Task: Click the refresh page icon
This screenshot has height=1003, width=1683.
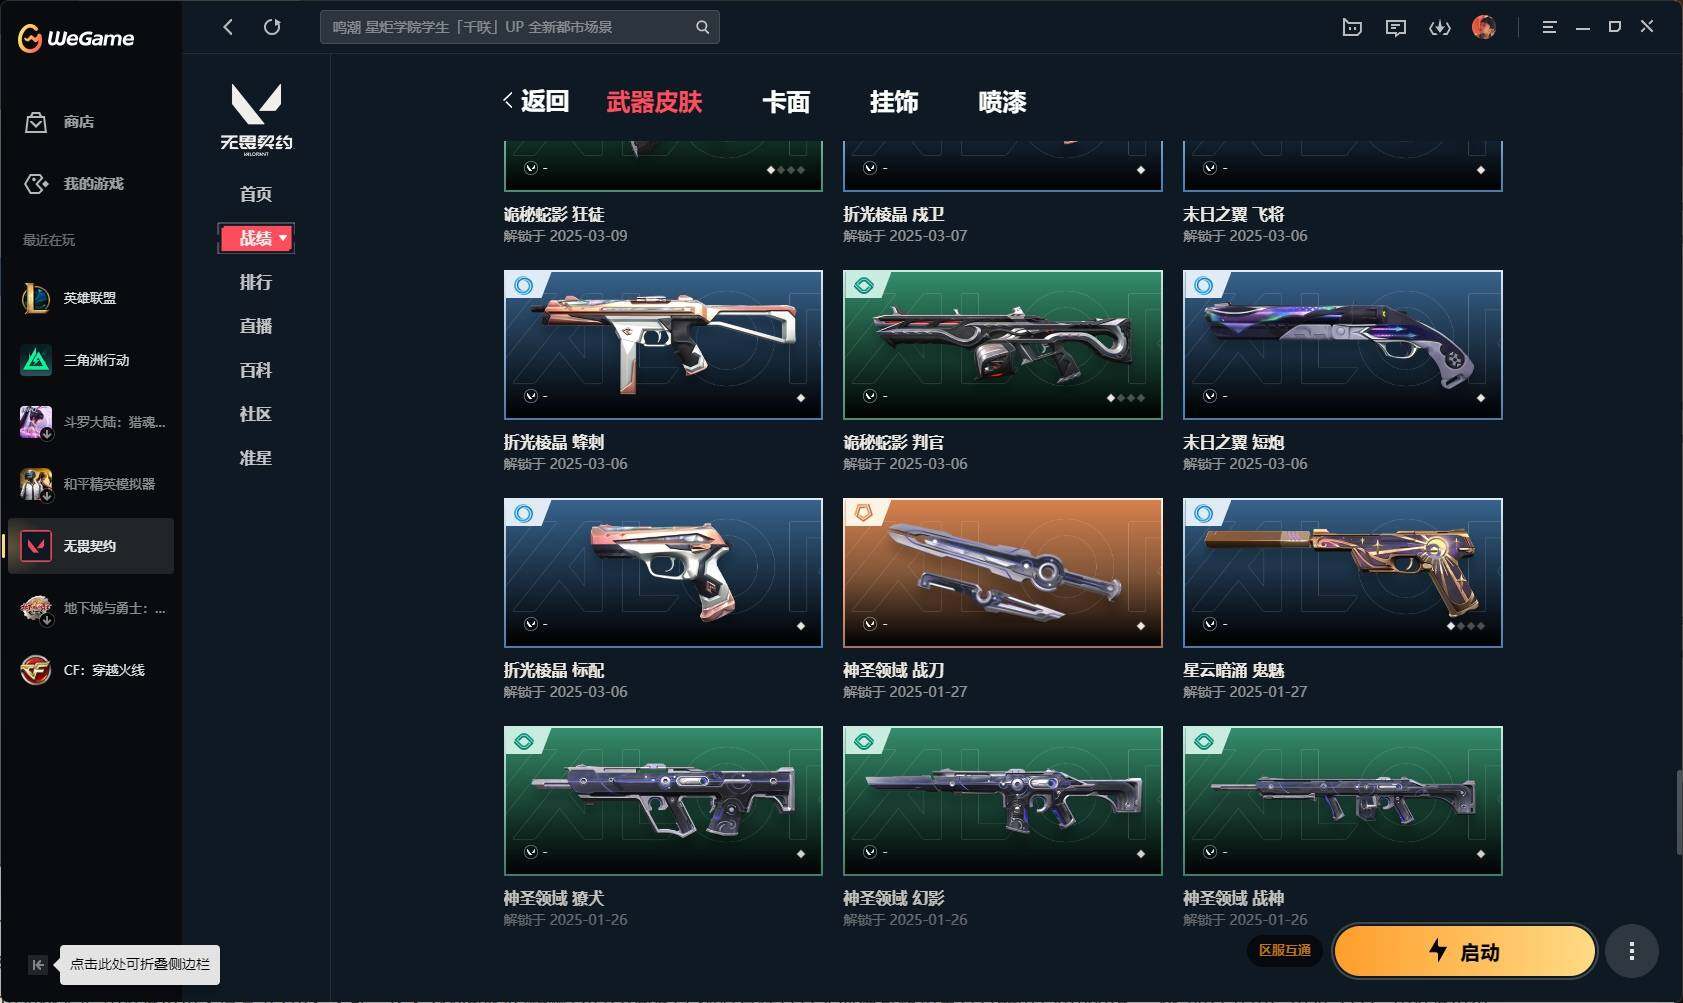Action: (x=272, y=27)
